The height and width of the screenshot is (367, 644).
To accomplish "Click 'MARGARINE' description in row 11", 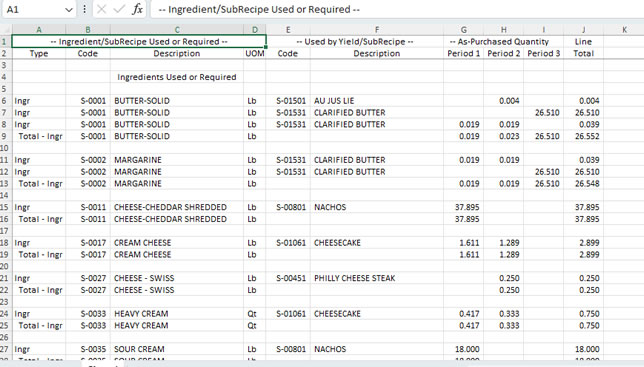I will tap(177, 160).
